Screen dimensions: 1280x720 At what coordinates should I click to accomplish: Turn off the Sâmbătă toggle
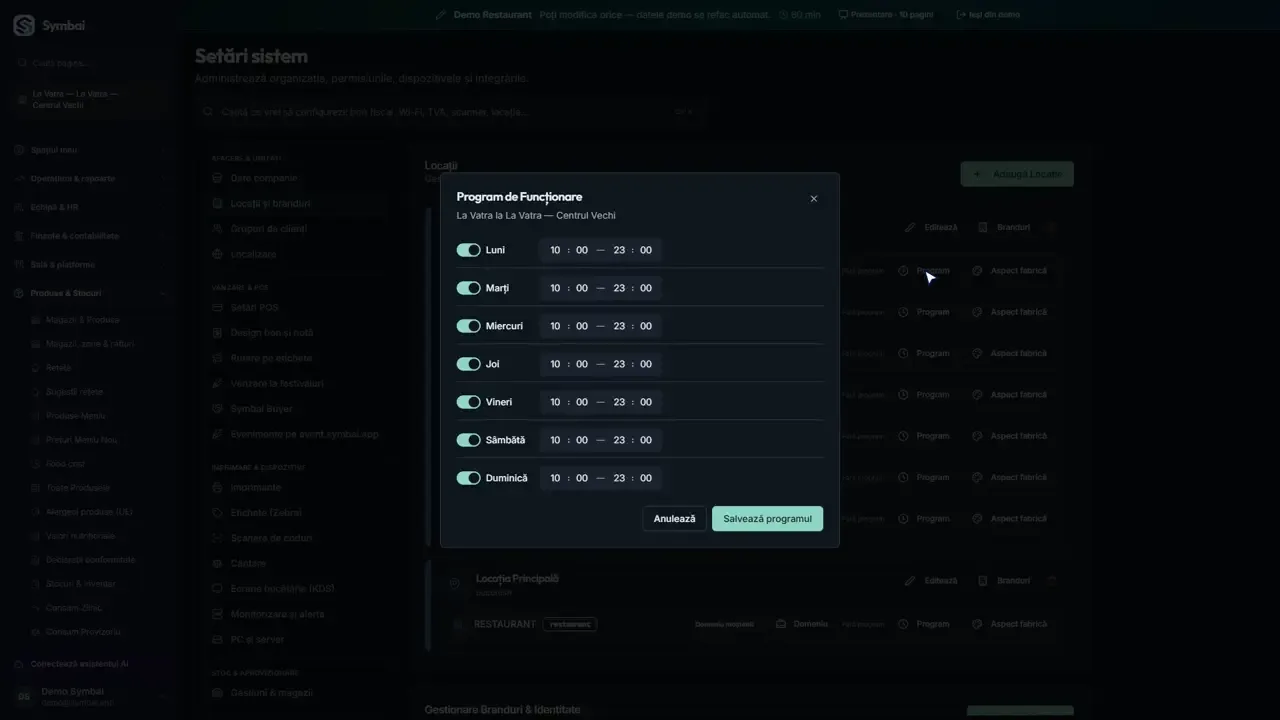pos(468,440)
